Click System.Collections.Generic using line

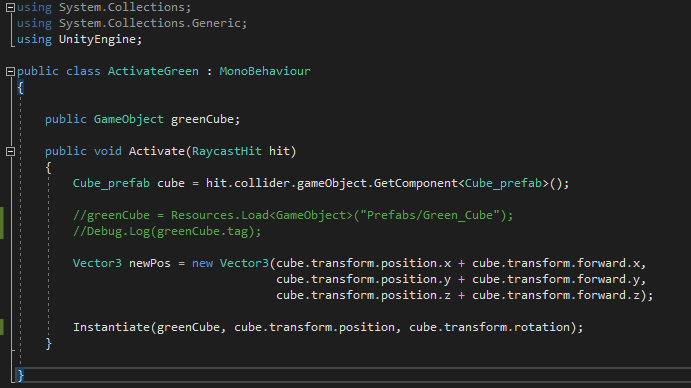click(x=132, y=23)
